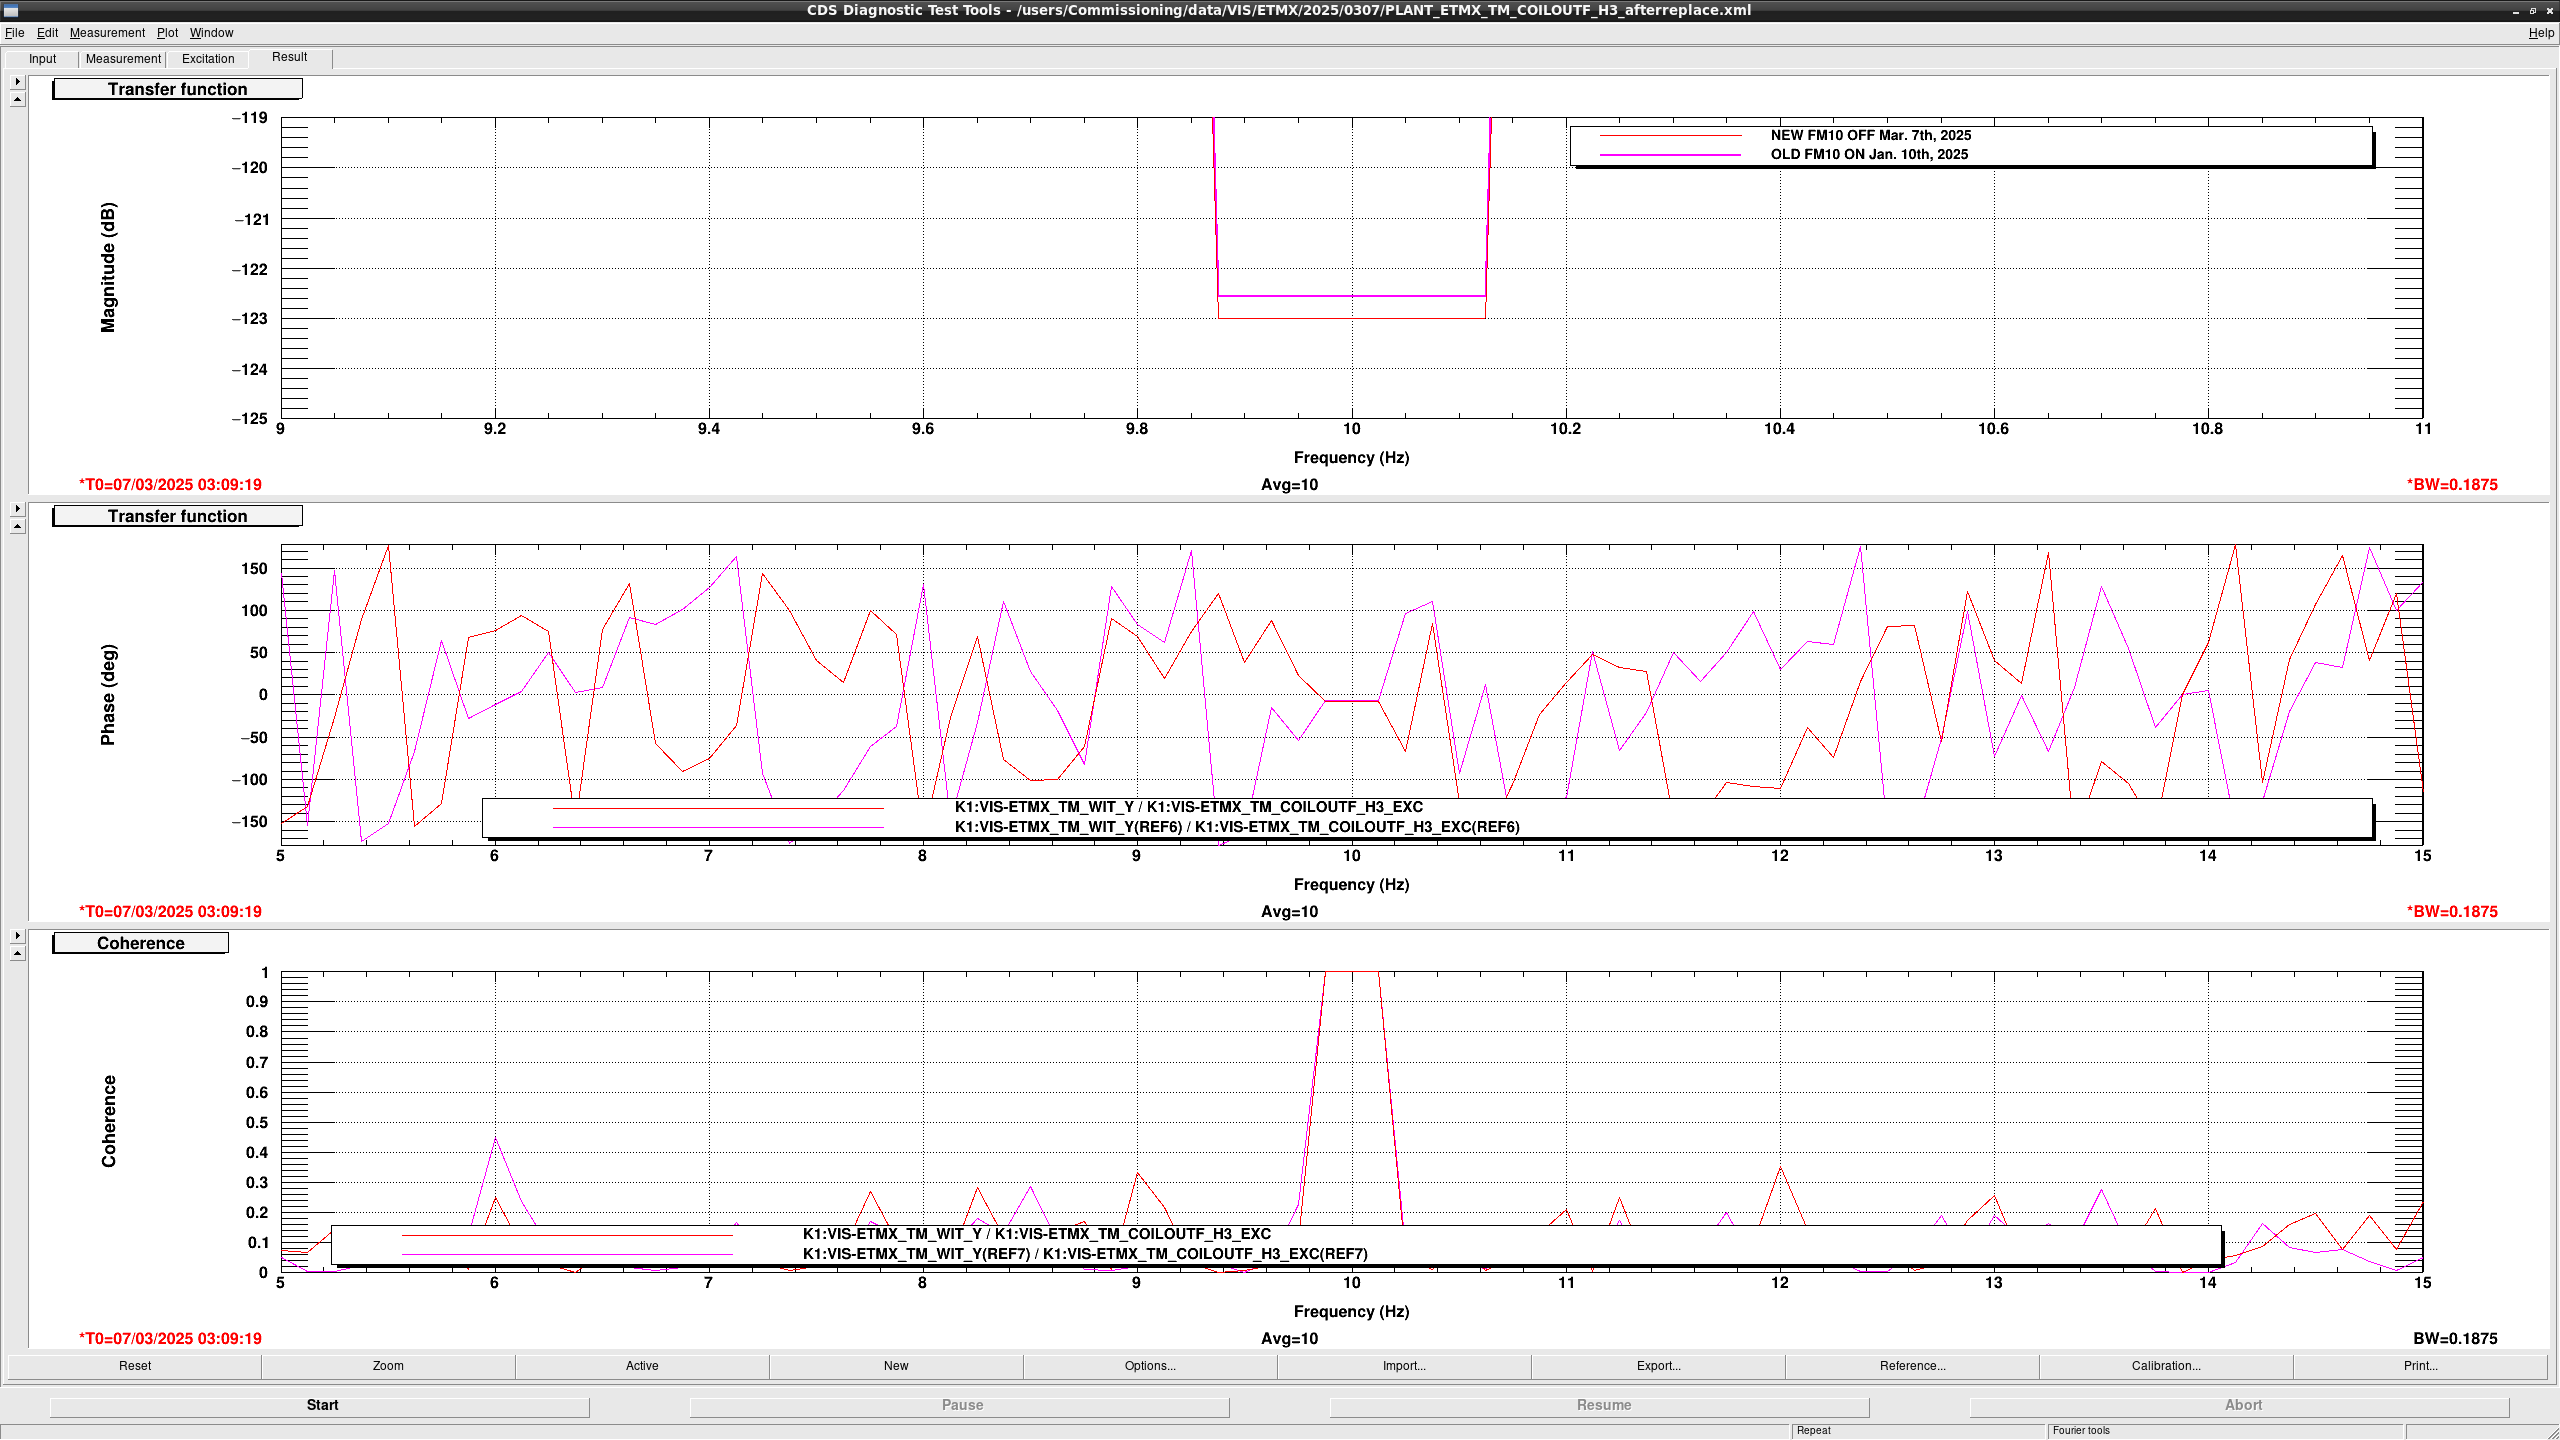
Task: Click the New button
Action: pyautogui.click(x=896, y=1366)
